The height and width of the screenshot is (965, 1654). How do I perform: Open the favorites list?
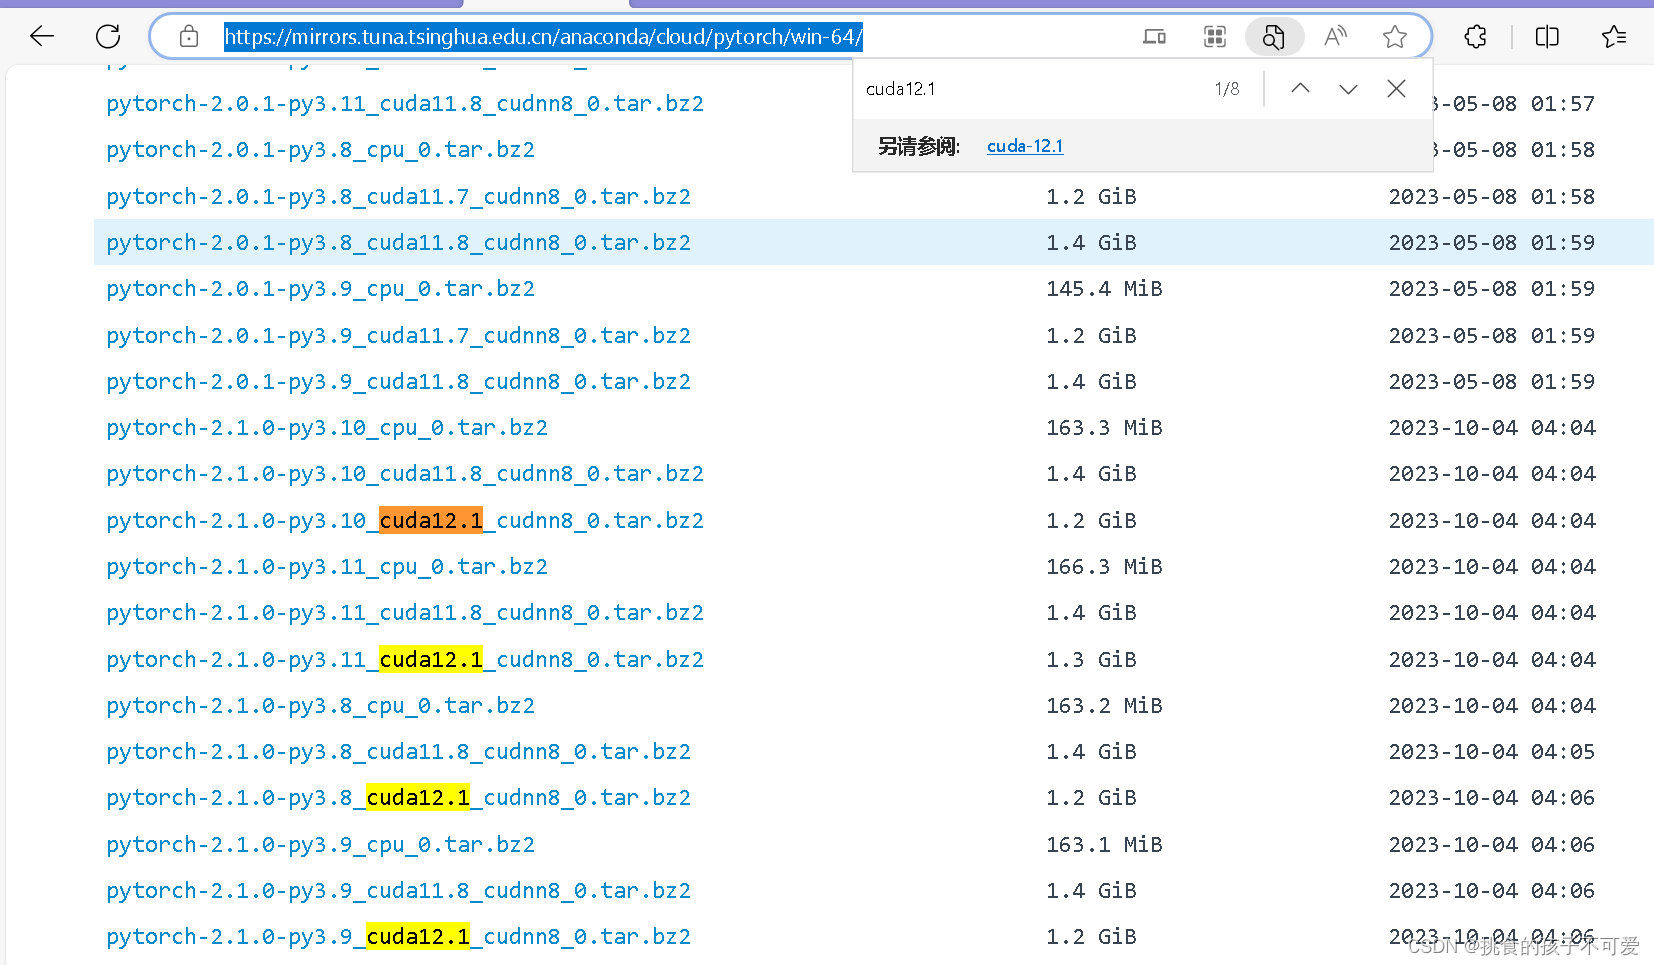(1614, 37)
